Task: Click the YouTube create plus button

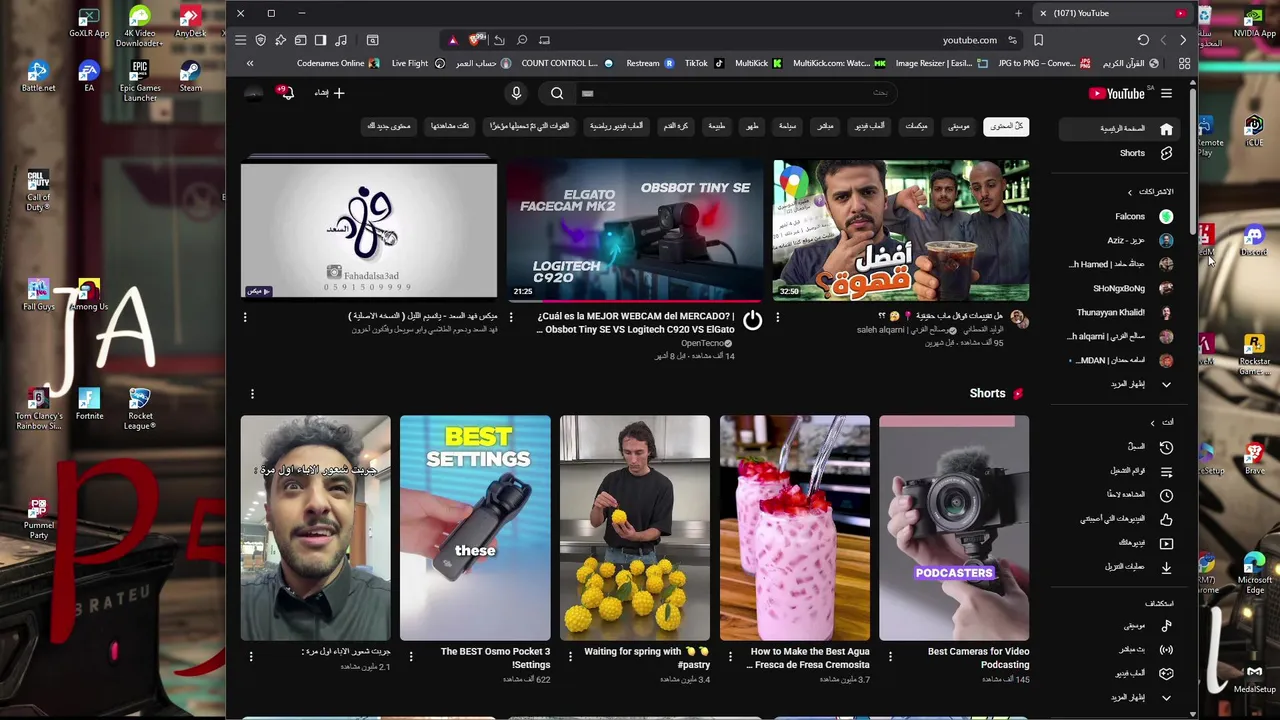Action: click(330, 93)
